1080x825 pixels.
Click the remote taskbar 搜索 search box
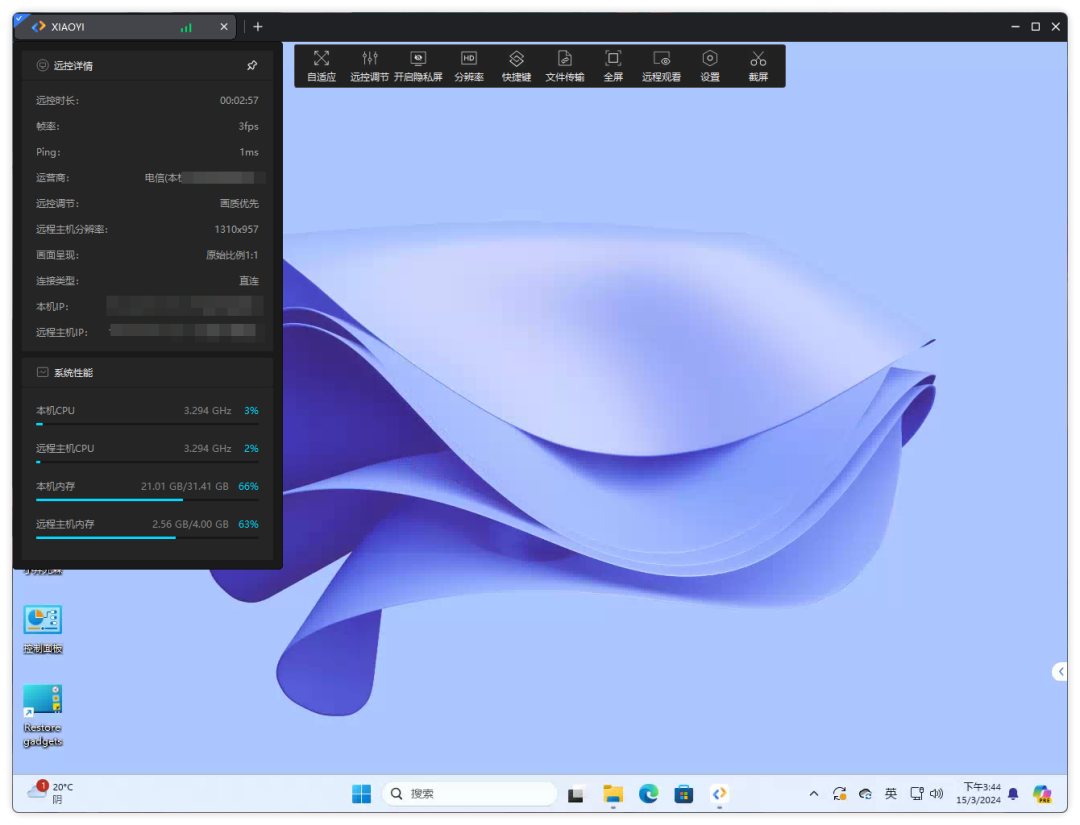coord(468,794)
